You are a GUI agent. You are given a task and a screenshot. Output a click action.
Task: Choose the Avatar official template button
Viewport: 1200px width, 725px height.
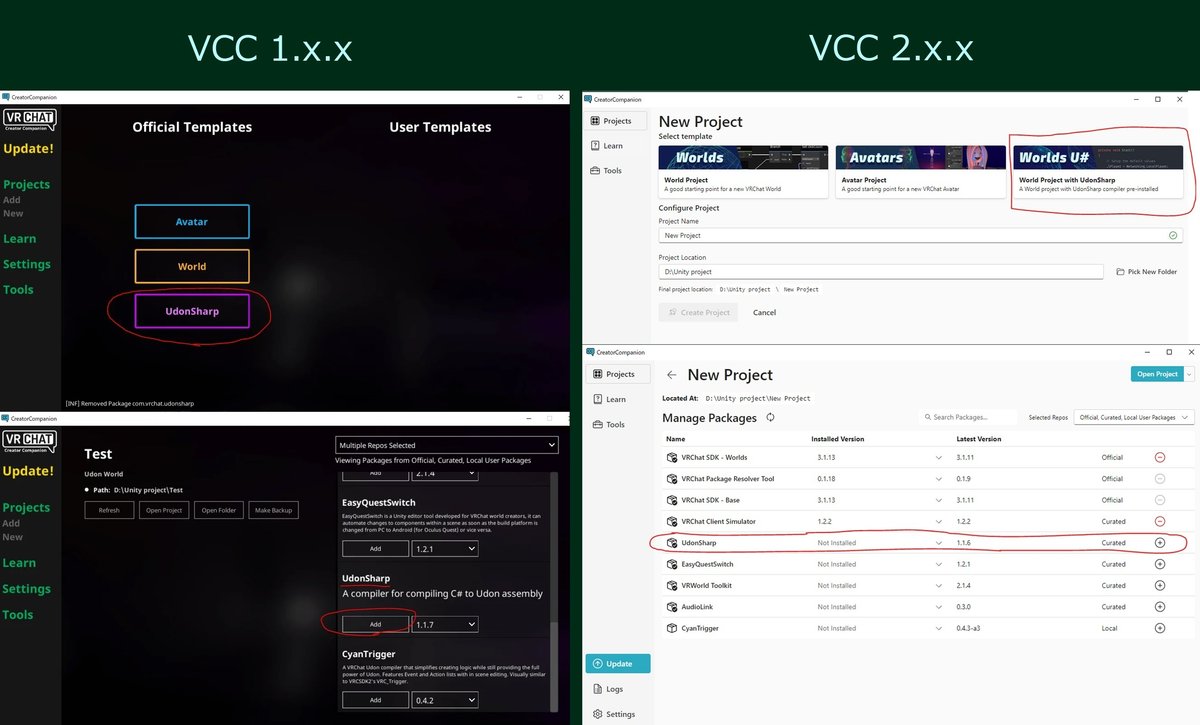pos(192,222)
